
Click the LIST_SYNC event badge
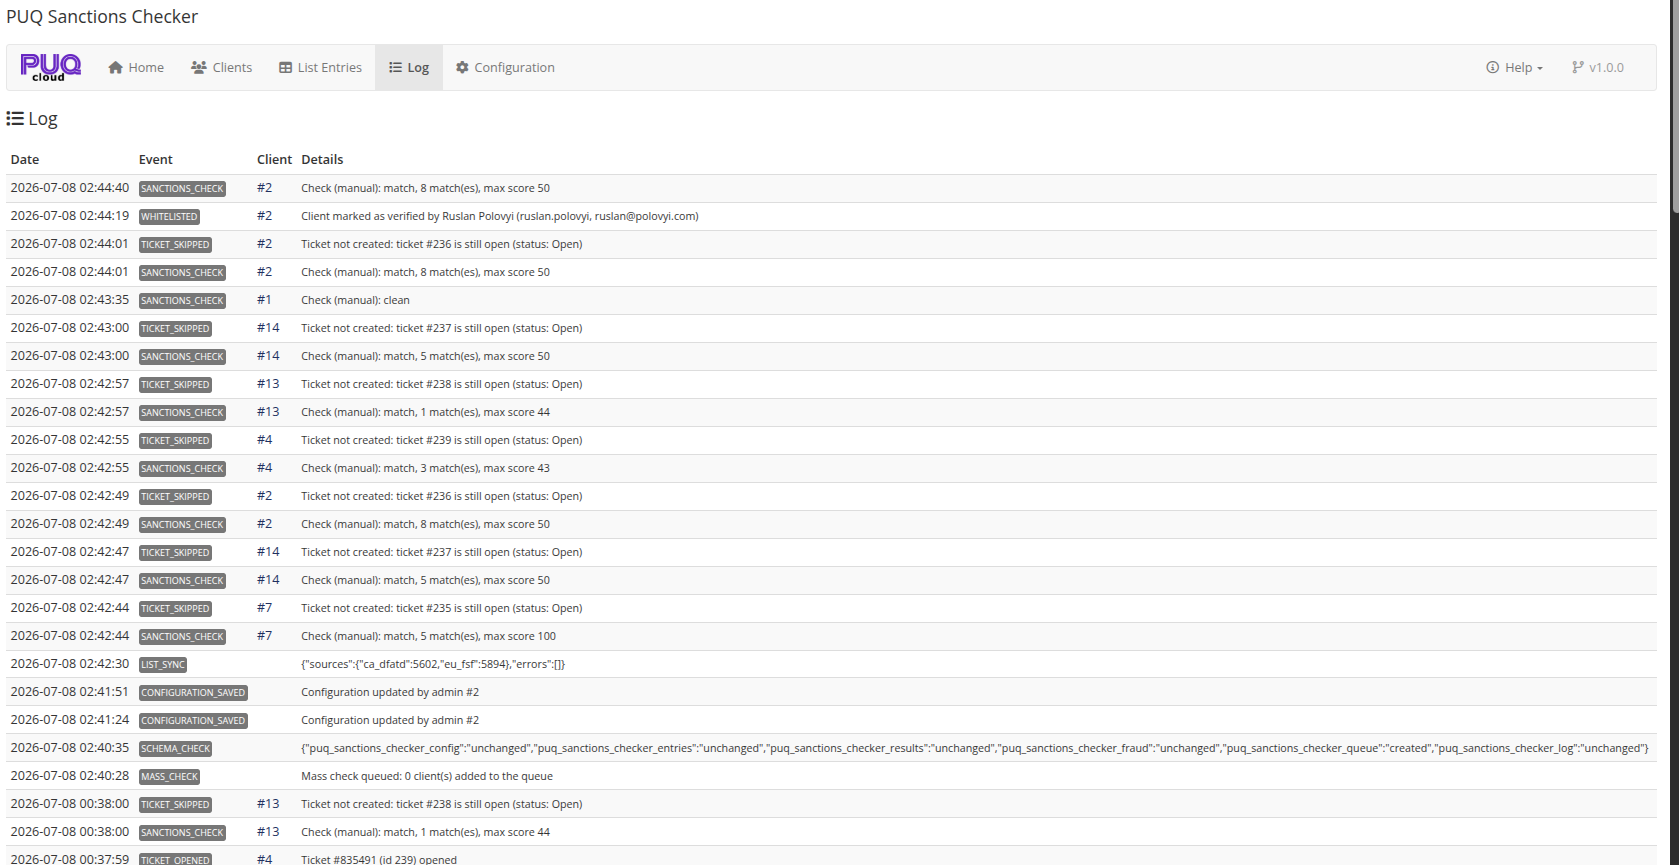[163, 664]
